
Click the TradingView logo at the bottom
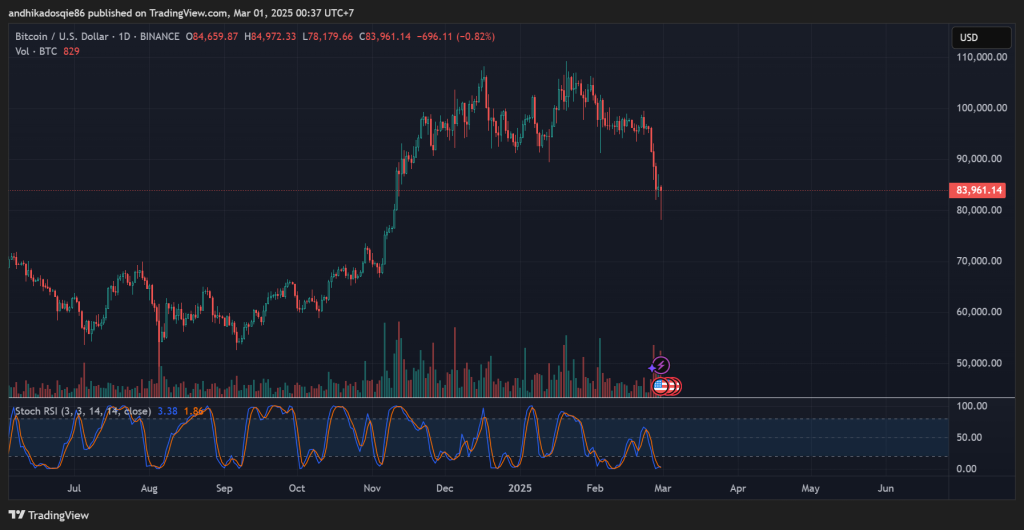(x=49, y=515)
